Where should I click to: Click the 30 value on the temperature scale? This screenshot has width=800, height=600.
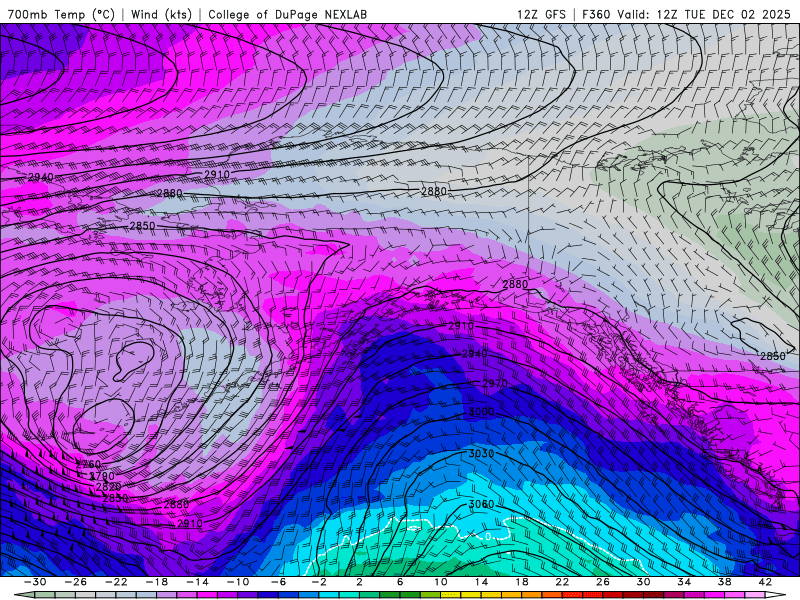pyautogui.click(x=643, y=582)
